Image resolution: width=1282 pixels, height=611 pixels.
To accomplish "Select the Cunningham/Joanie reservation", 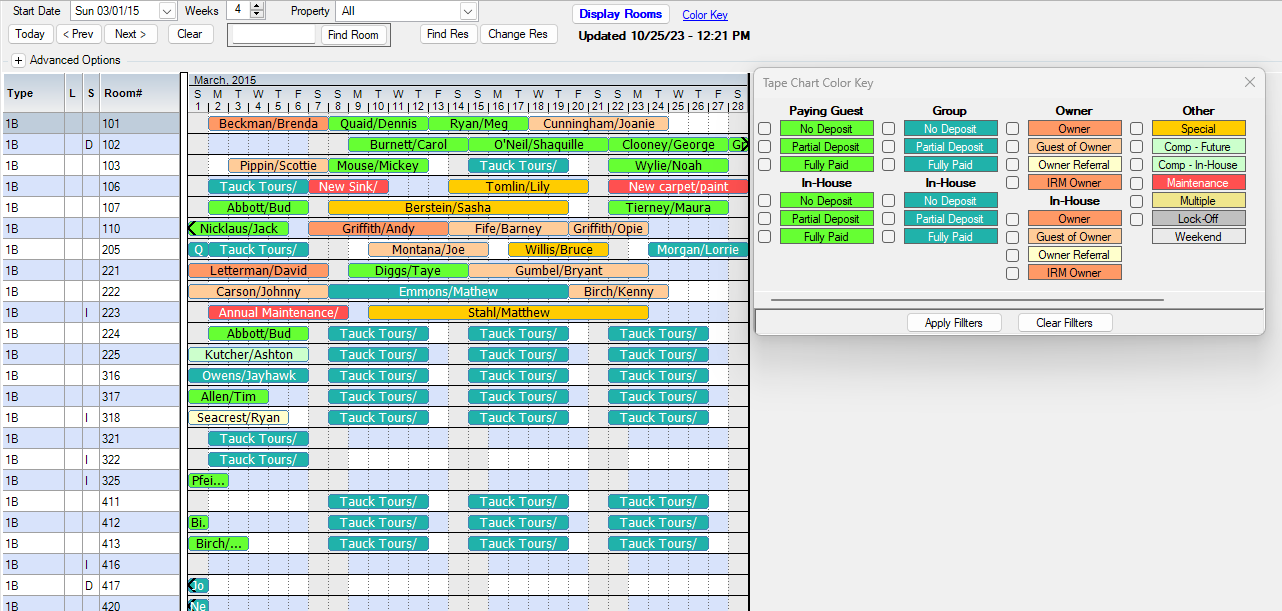I will tap(598, 124).
